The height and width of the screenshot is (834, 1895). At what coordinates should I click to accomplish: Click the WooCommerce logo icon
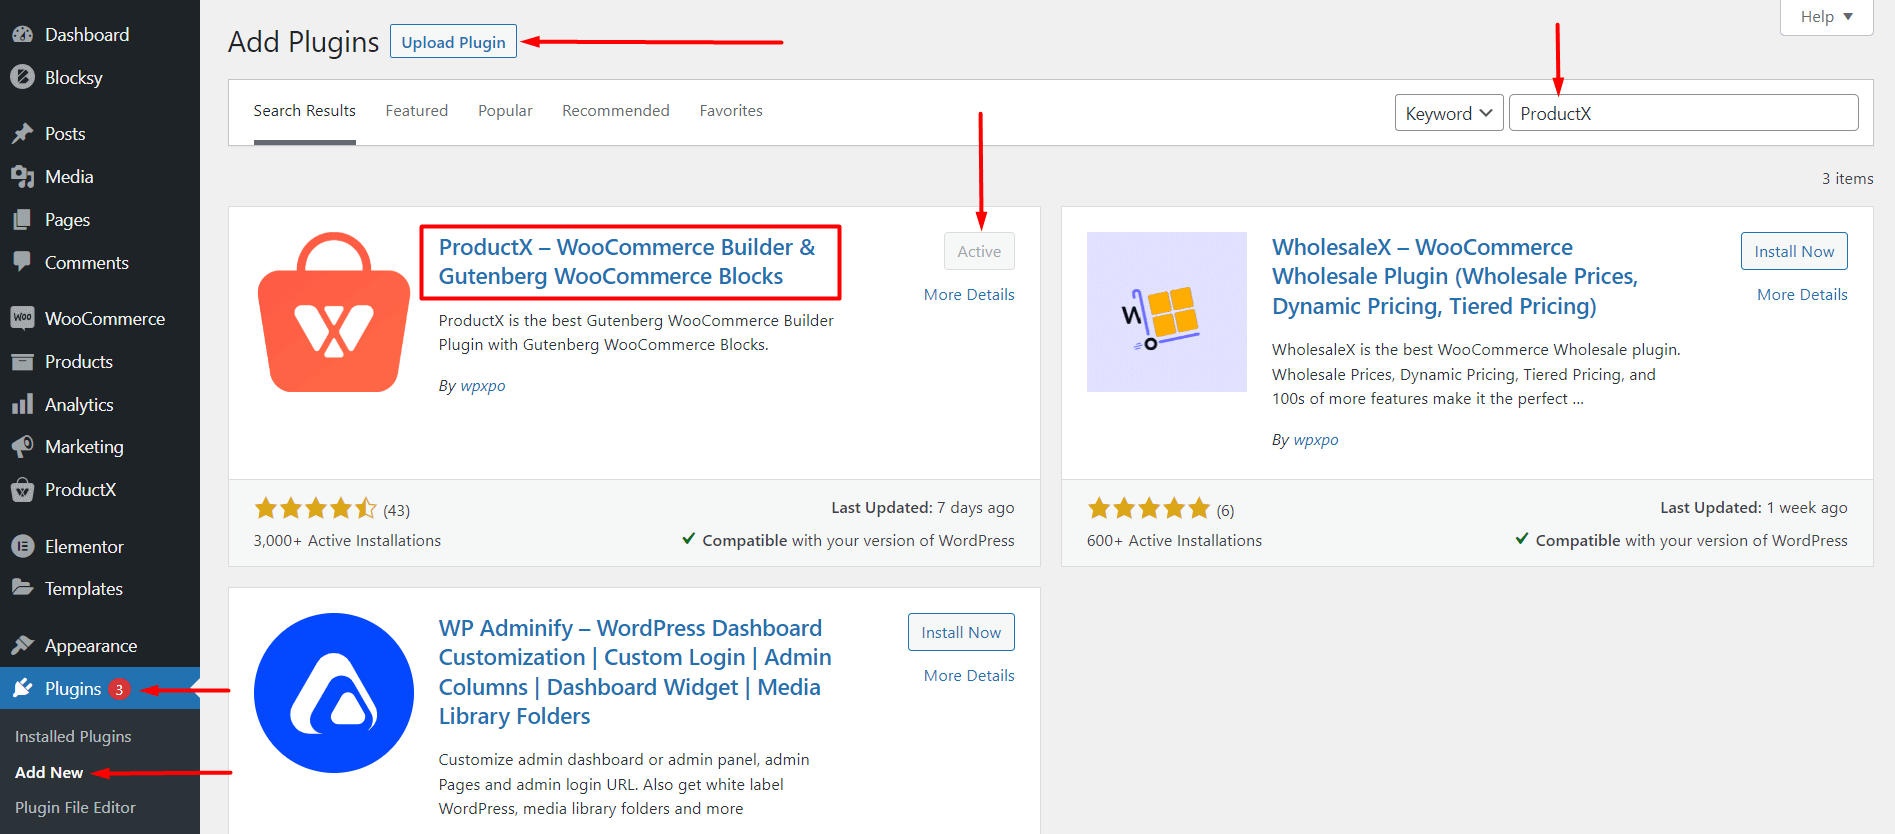22,318
